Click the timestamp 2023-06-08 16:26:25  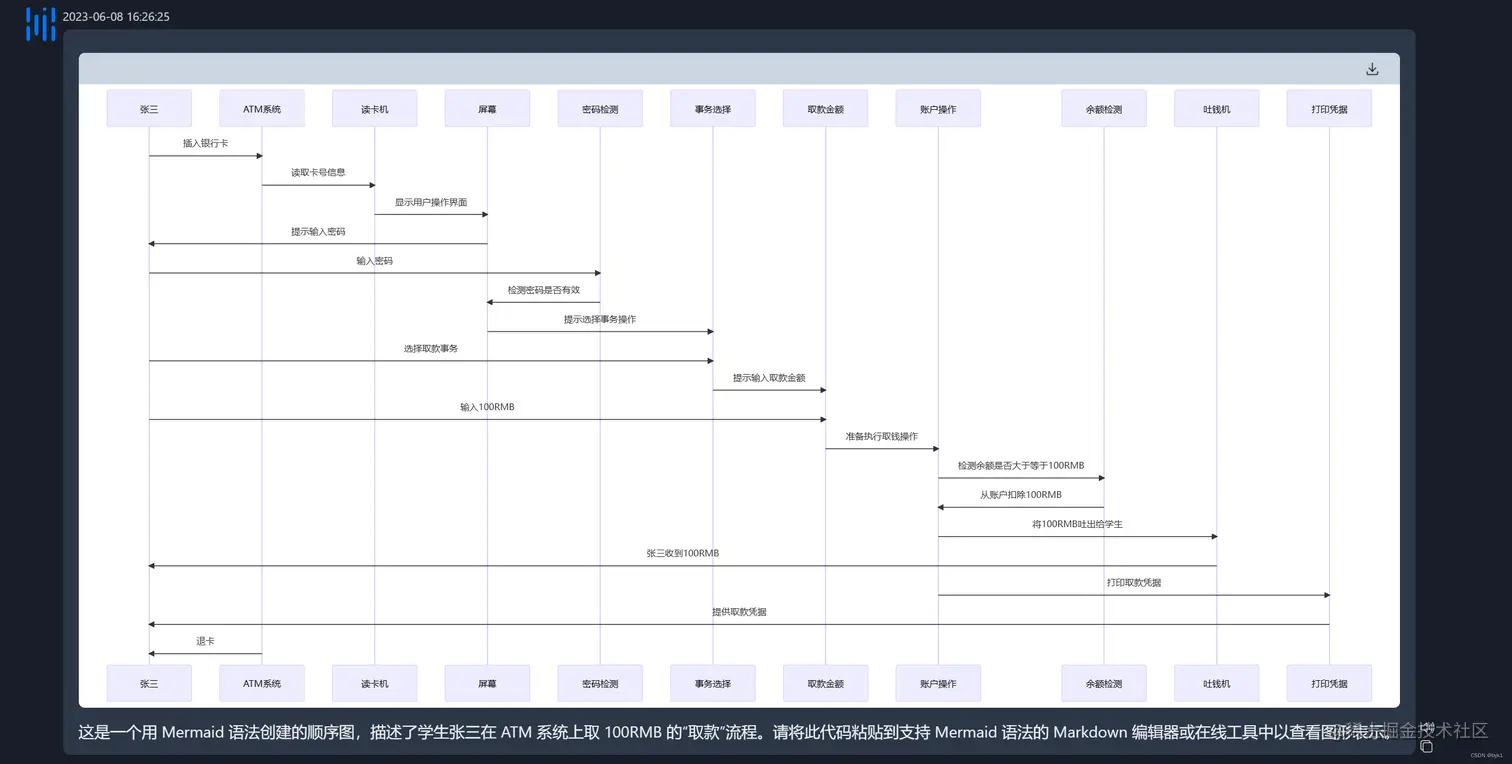coord(116,16)
